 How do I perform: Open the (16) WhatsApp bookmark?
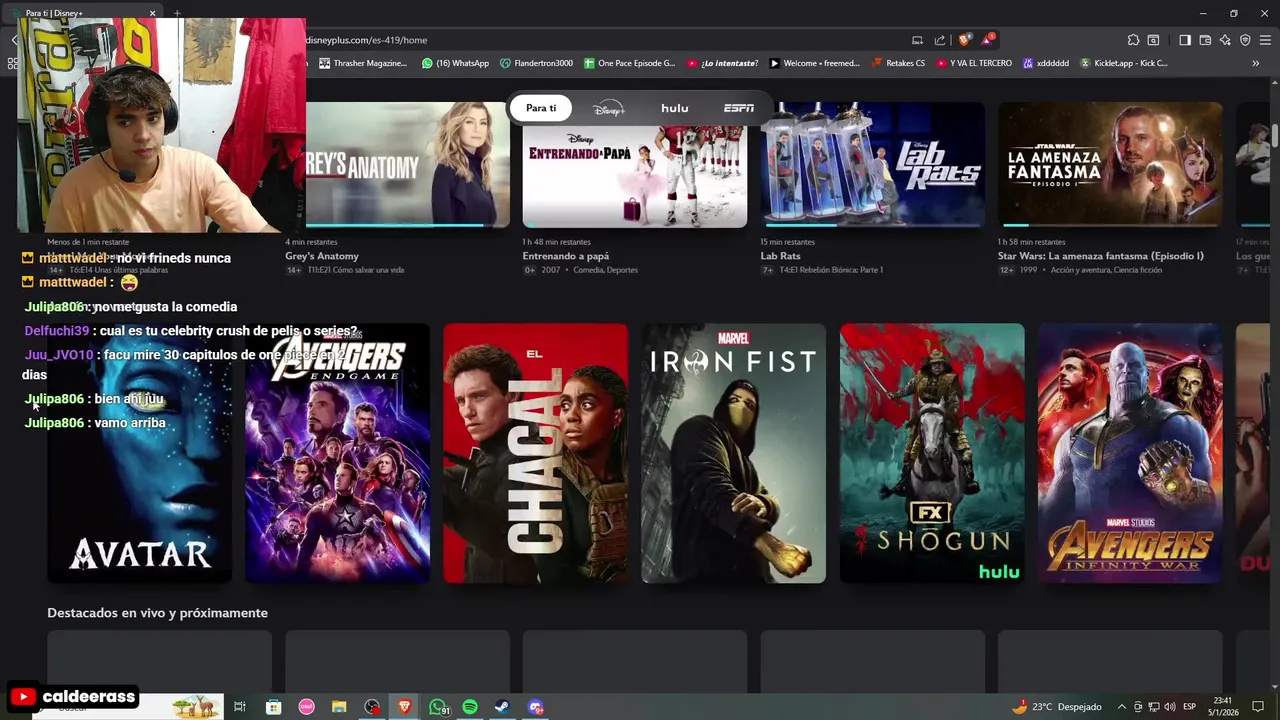pyautogui.click(x=455, y=63)
